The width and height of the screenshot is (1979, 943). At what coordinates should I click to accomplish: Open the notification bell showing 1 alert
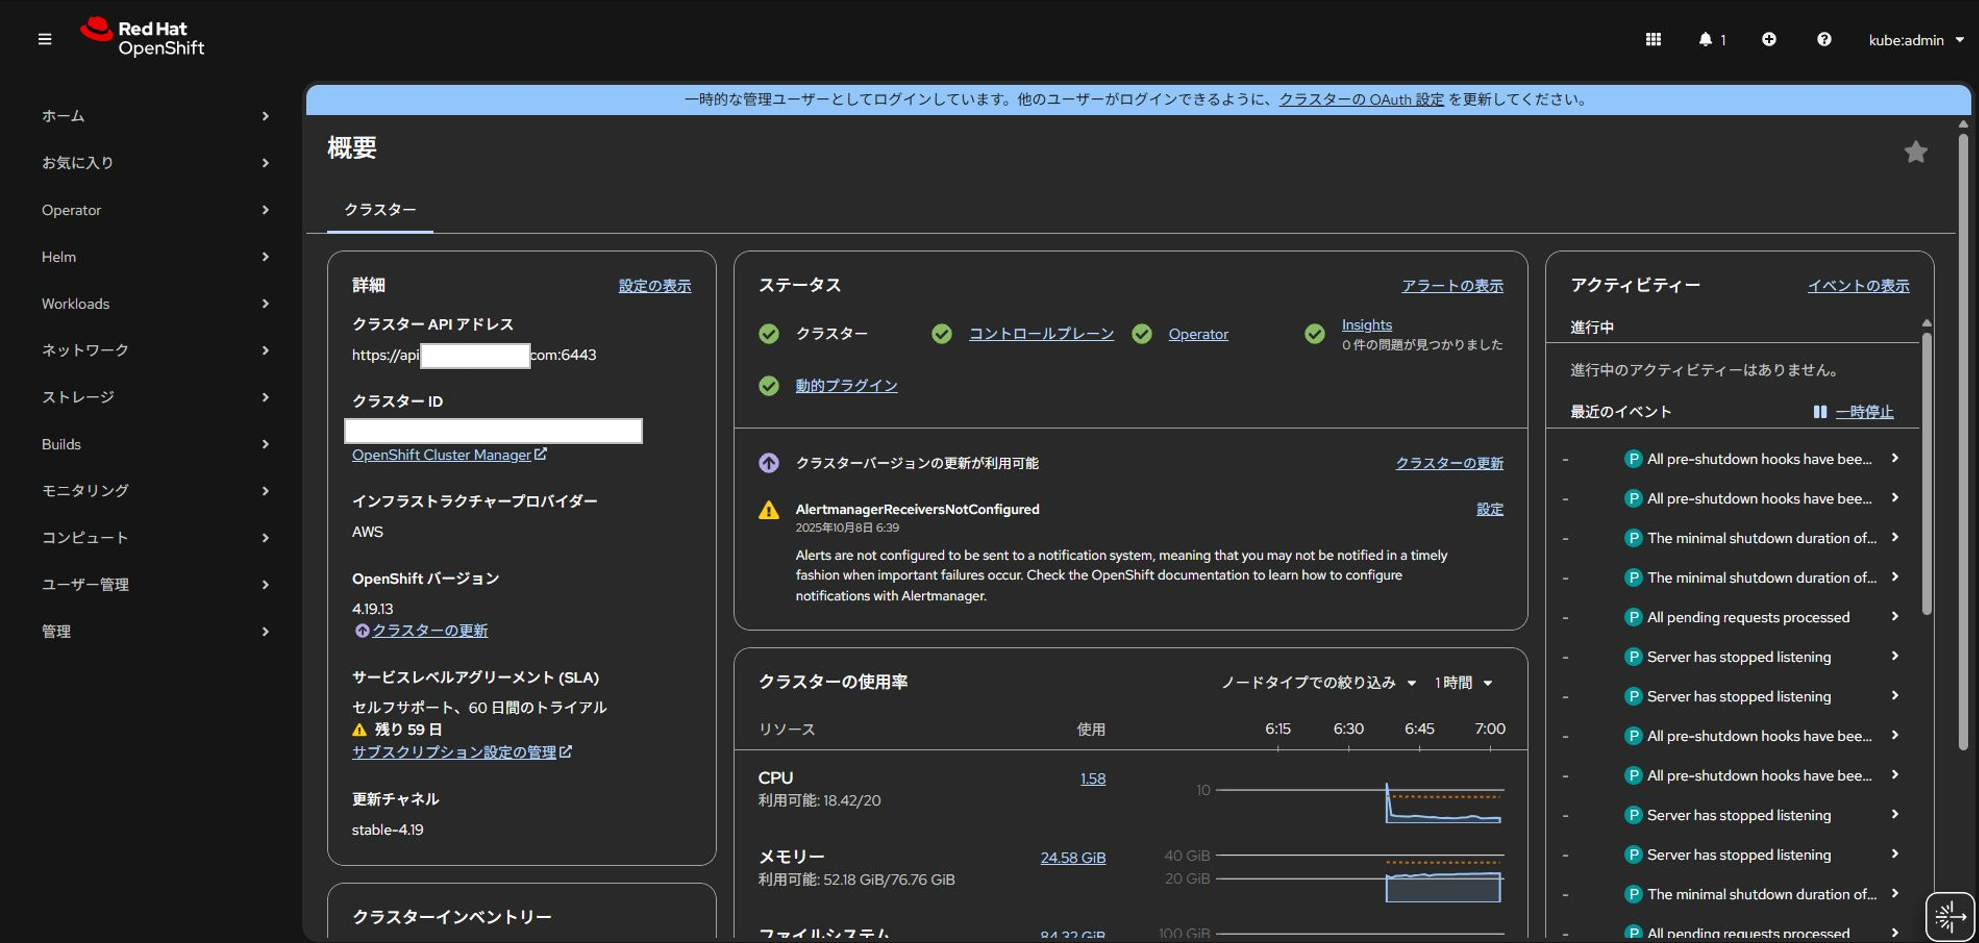1707,39
